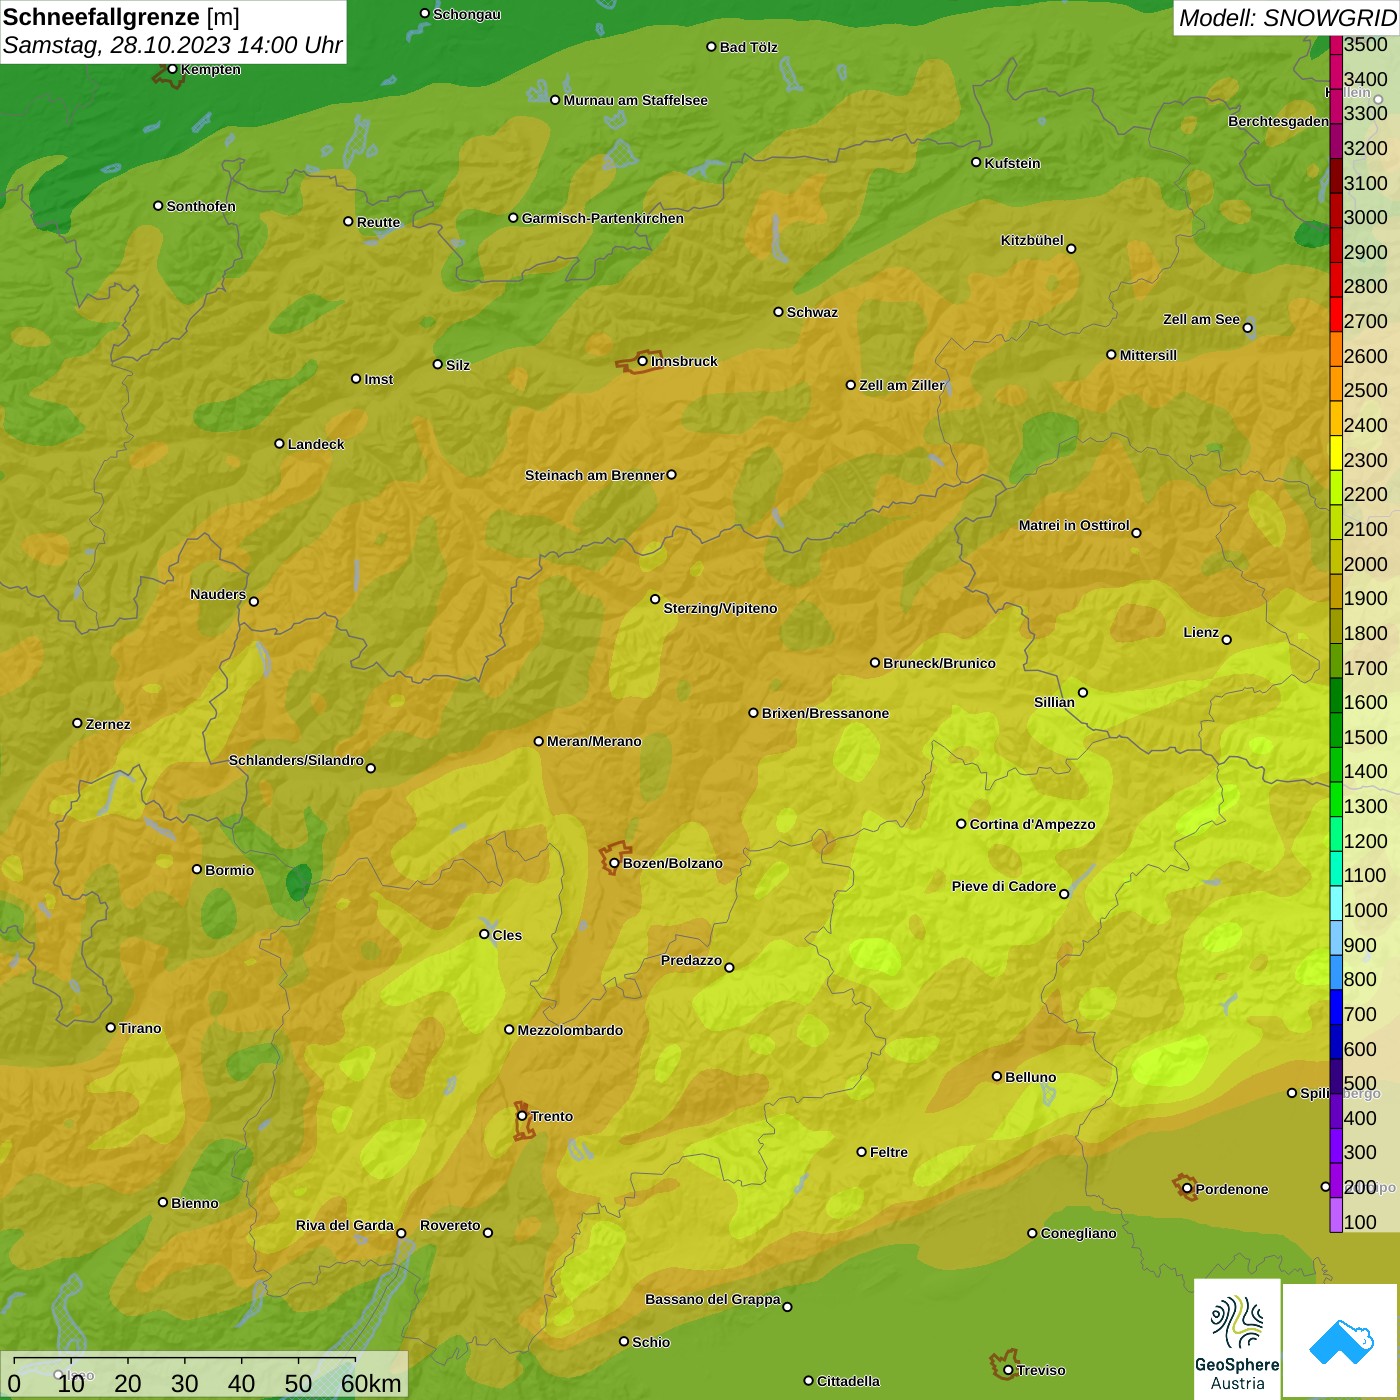Image resolution: width=1400 pixels, height=1400 pixels.
Task: Click the GeoSphere Austria logo
Action: (1237, 1339)
